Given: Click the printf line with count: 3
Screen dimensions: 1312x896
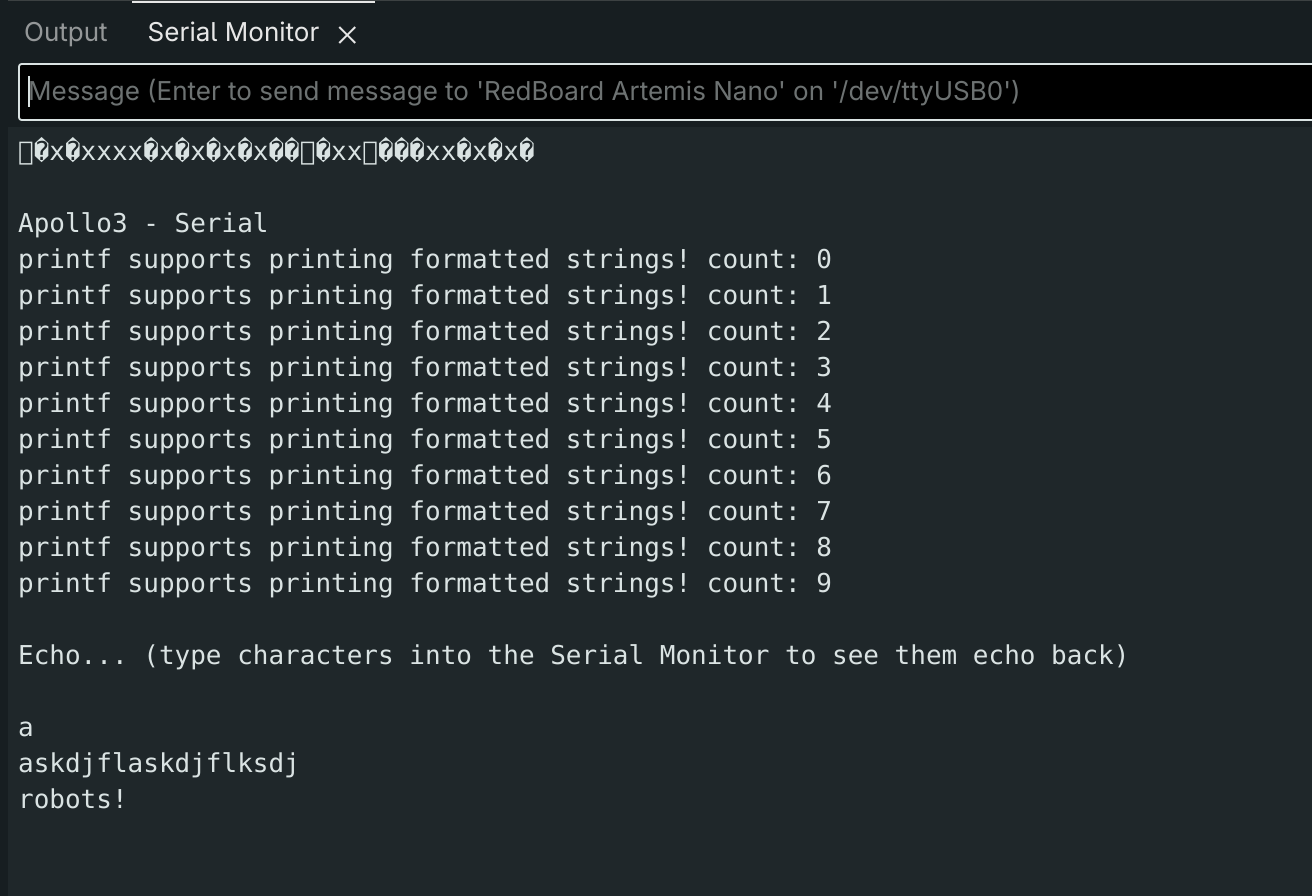Looking at the screenshot, I should 425,368.
